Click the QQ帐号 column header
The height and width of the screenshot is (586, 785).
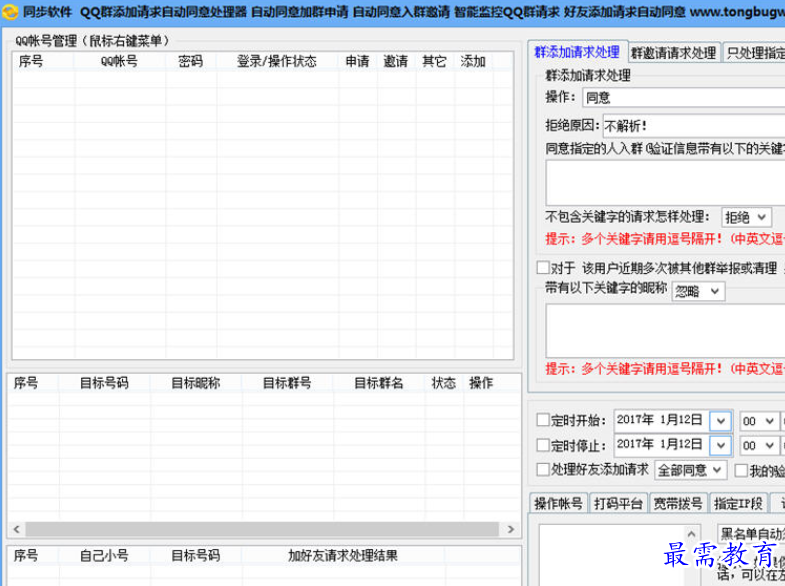tap(120, 62)
